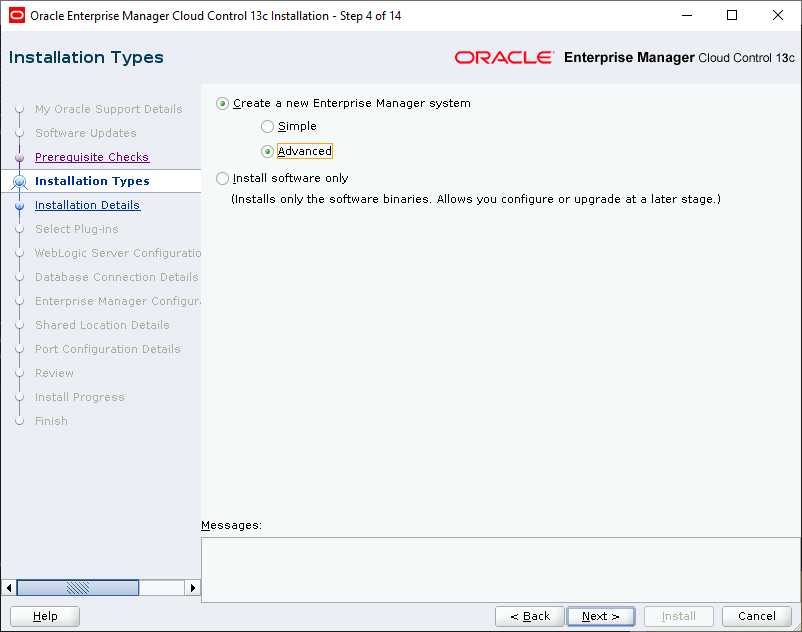The width and height of the screenshot is (802, 632).
Task: Go back with the Back button
Action: pos(530,616)
